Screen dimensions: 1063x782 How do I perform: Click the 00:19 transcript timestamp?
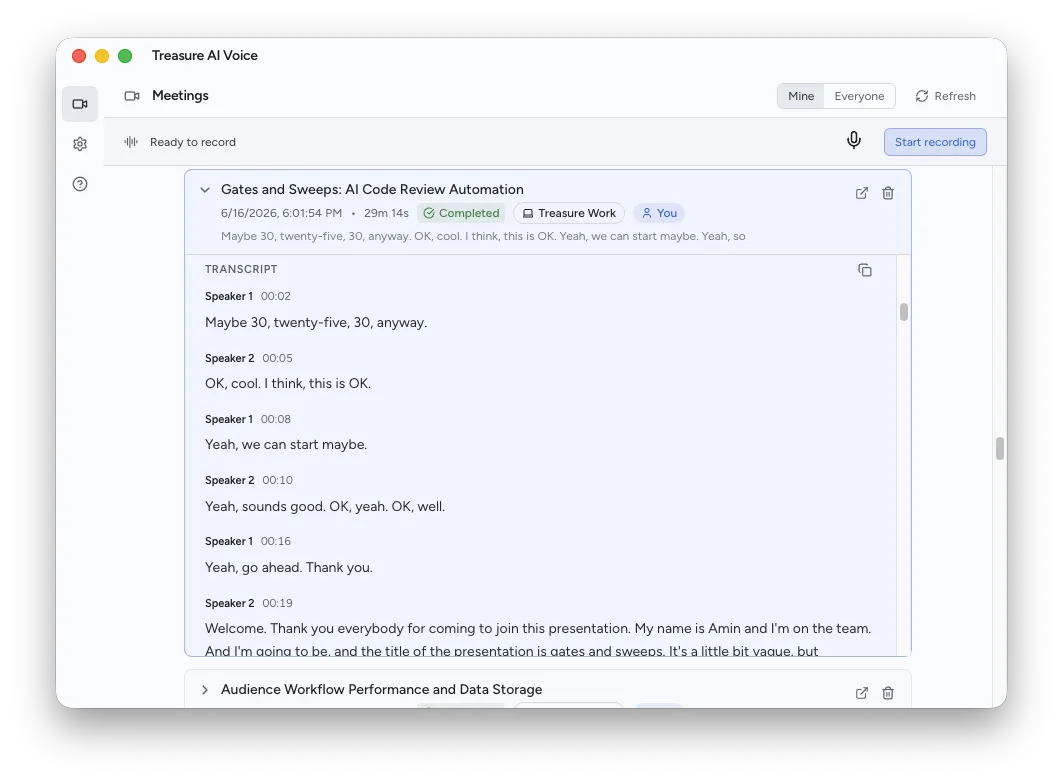pos(277,603)
